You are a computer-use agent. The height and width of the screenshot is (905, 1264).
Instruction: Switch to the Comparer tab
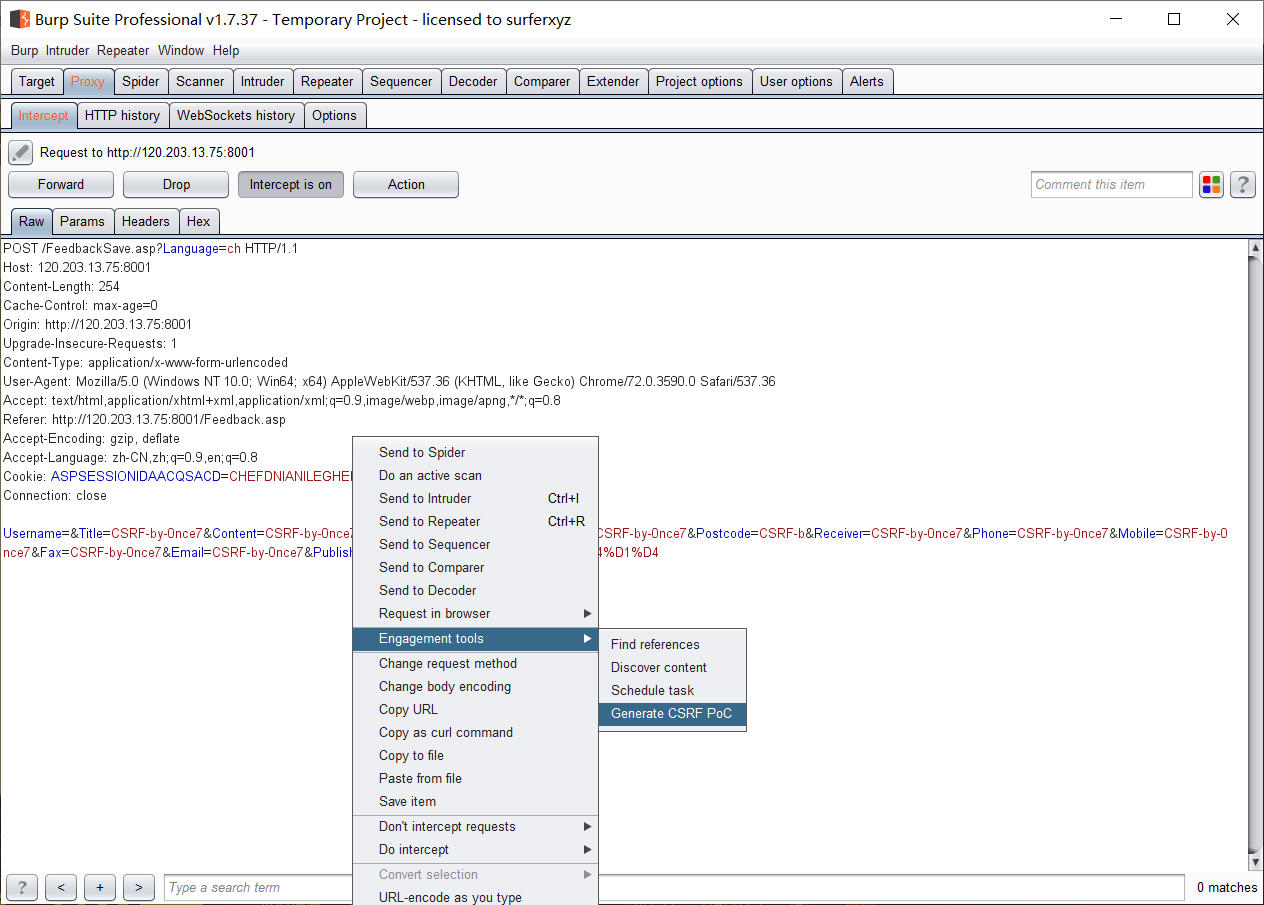click(x=542, y=82)
